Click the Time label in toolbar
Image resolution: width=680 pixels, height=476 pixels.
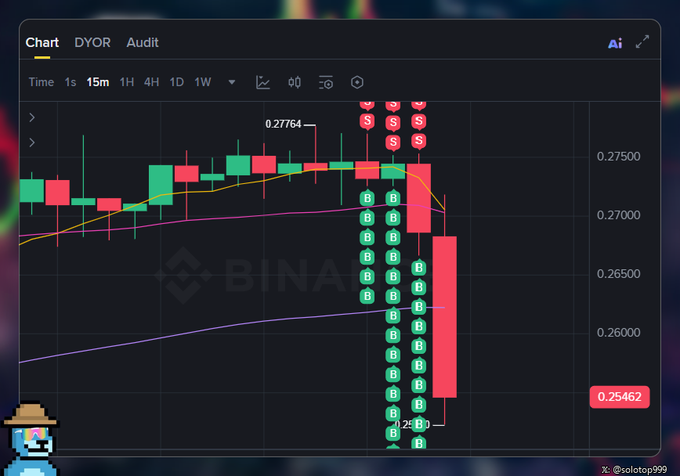41,82
